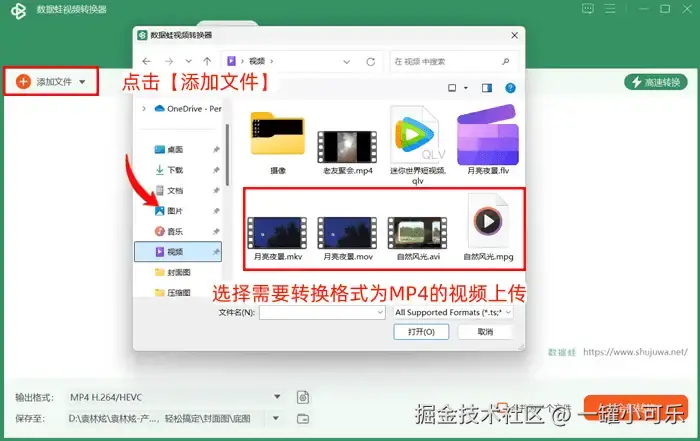
Task: Expand the address bar path dropdown
Action: pos(346,62)
